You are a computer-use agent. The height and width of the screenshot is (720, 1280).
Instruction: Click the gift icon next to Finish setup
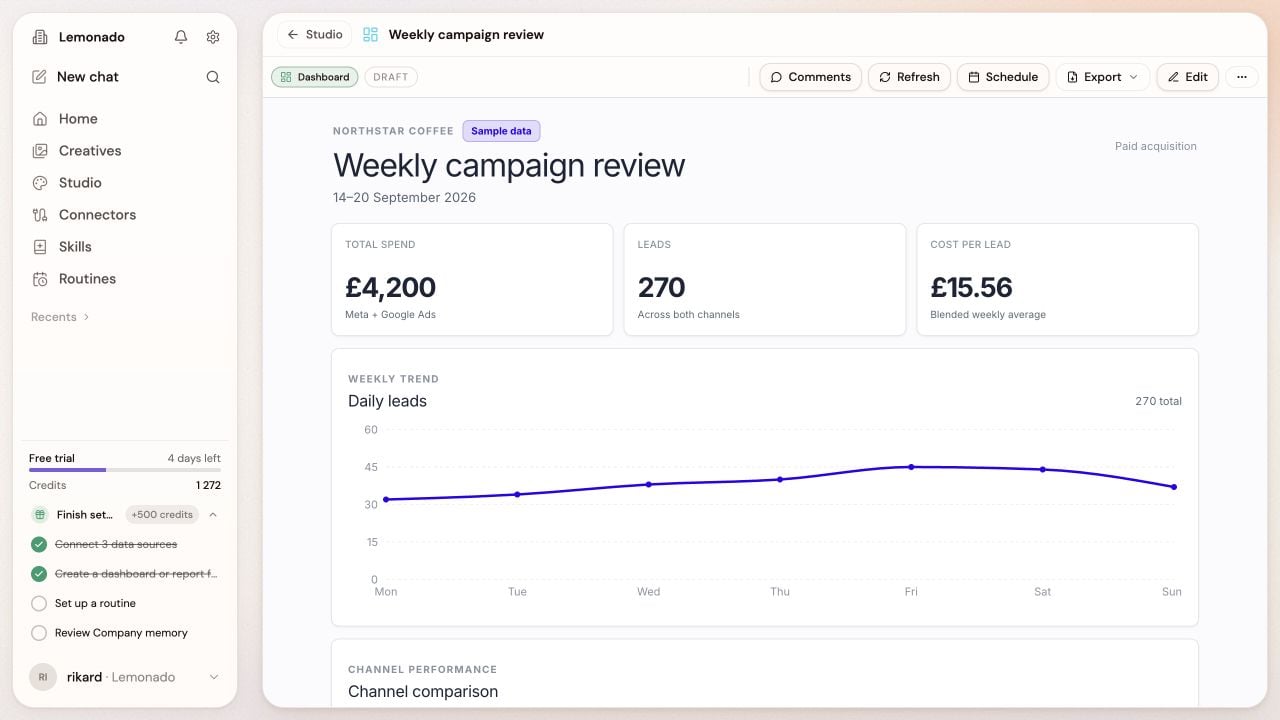pos(40,515)
